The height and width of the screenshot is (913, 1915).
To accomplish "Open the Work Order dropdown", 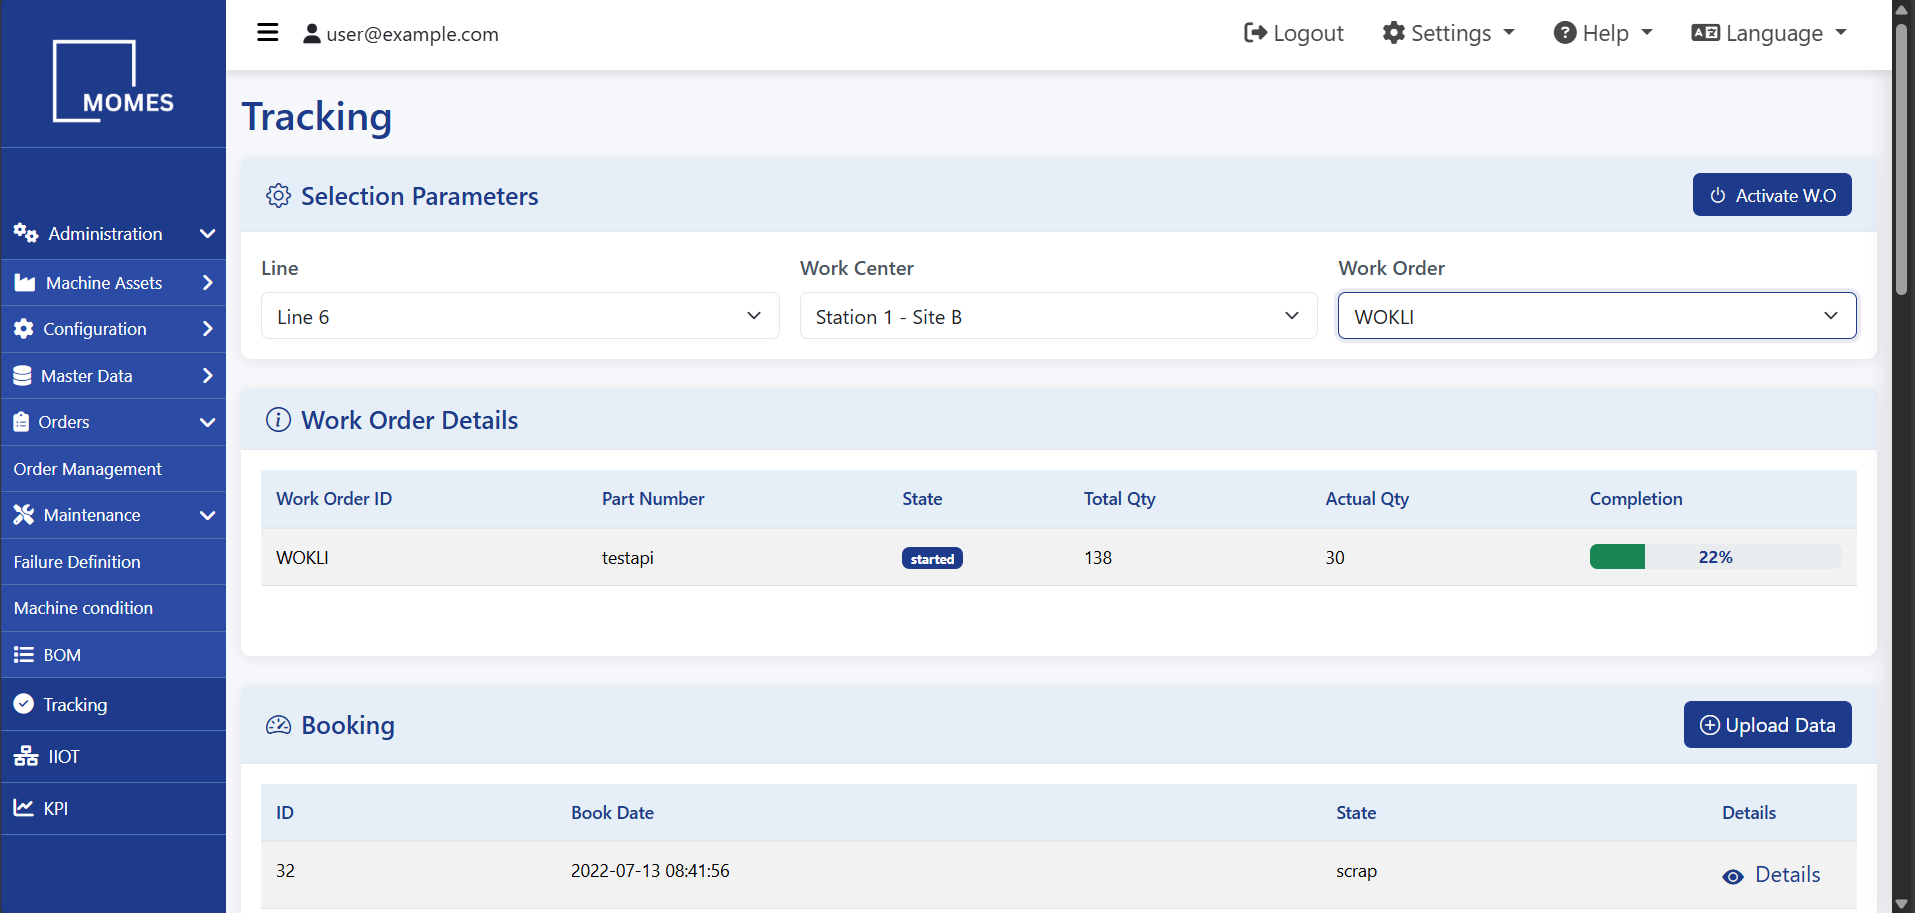I will point(1597,316).
